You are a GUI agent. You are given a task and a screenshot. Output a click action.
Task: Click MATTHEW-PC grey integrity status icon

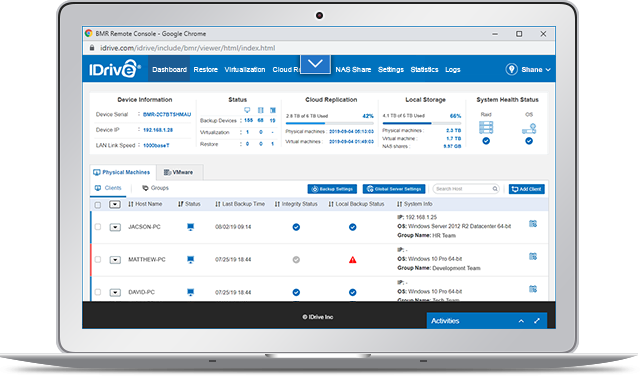[x=296, y=260]
